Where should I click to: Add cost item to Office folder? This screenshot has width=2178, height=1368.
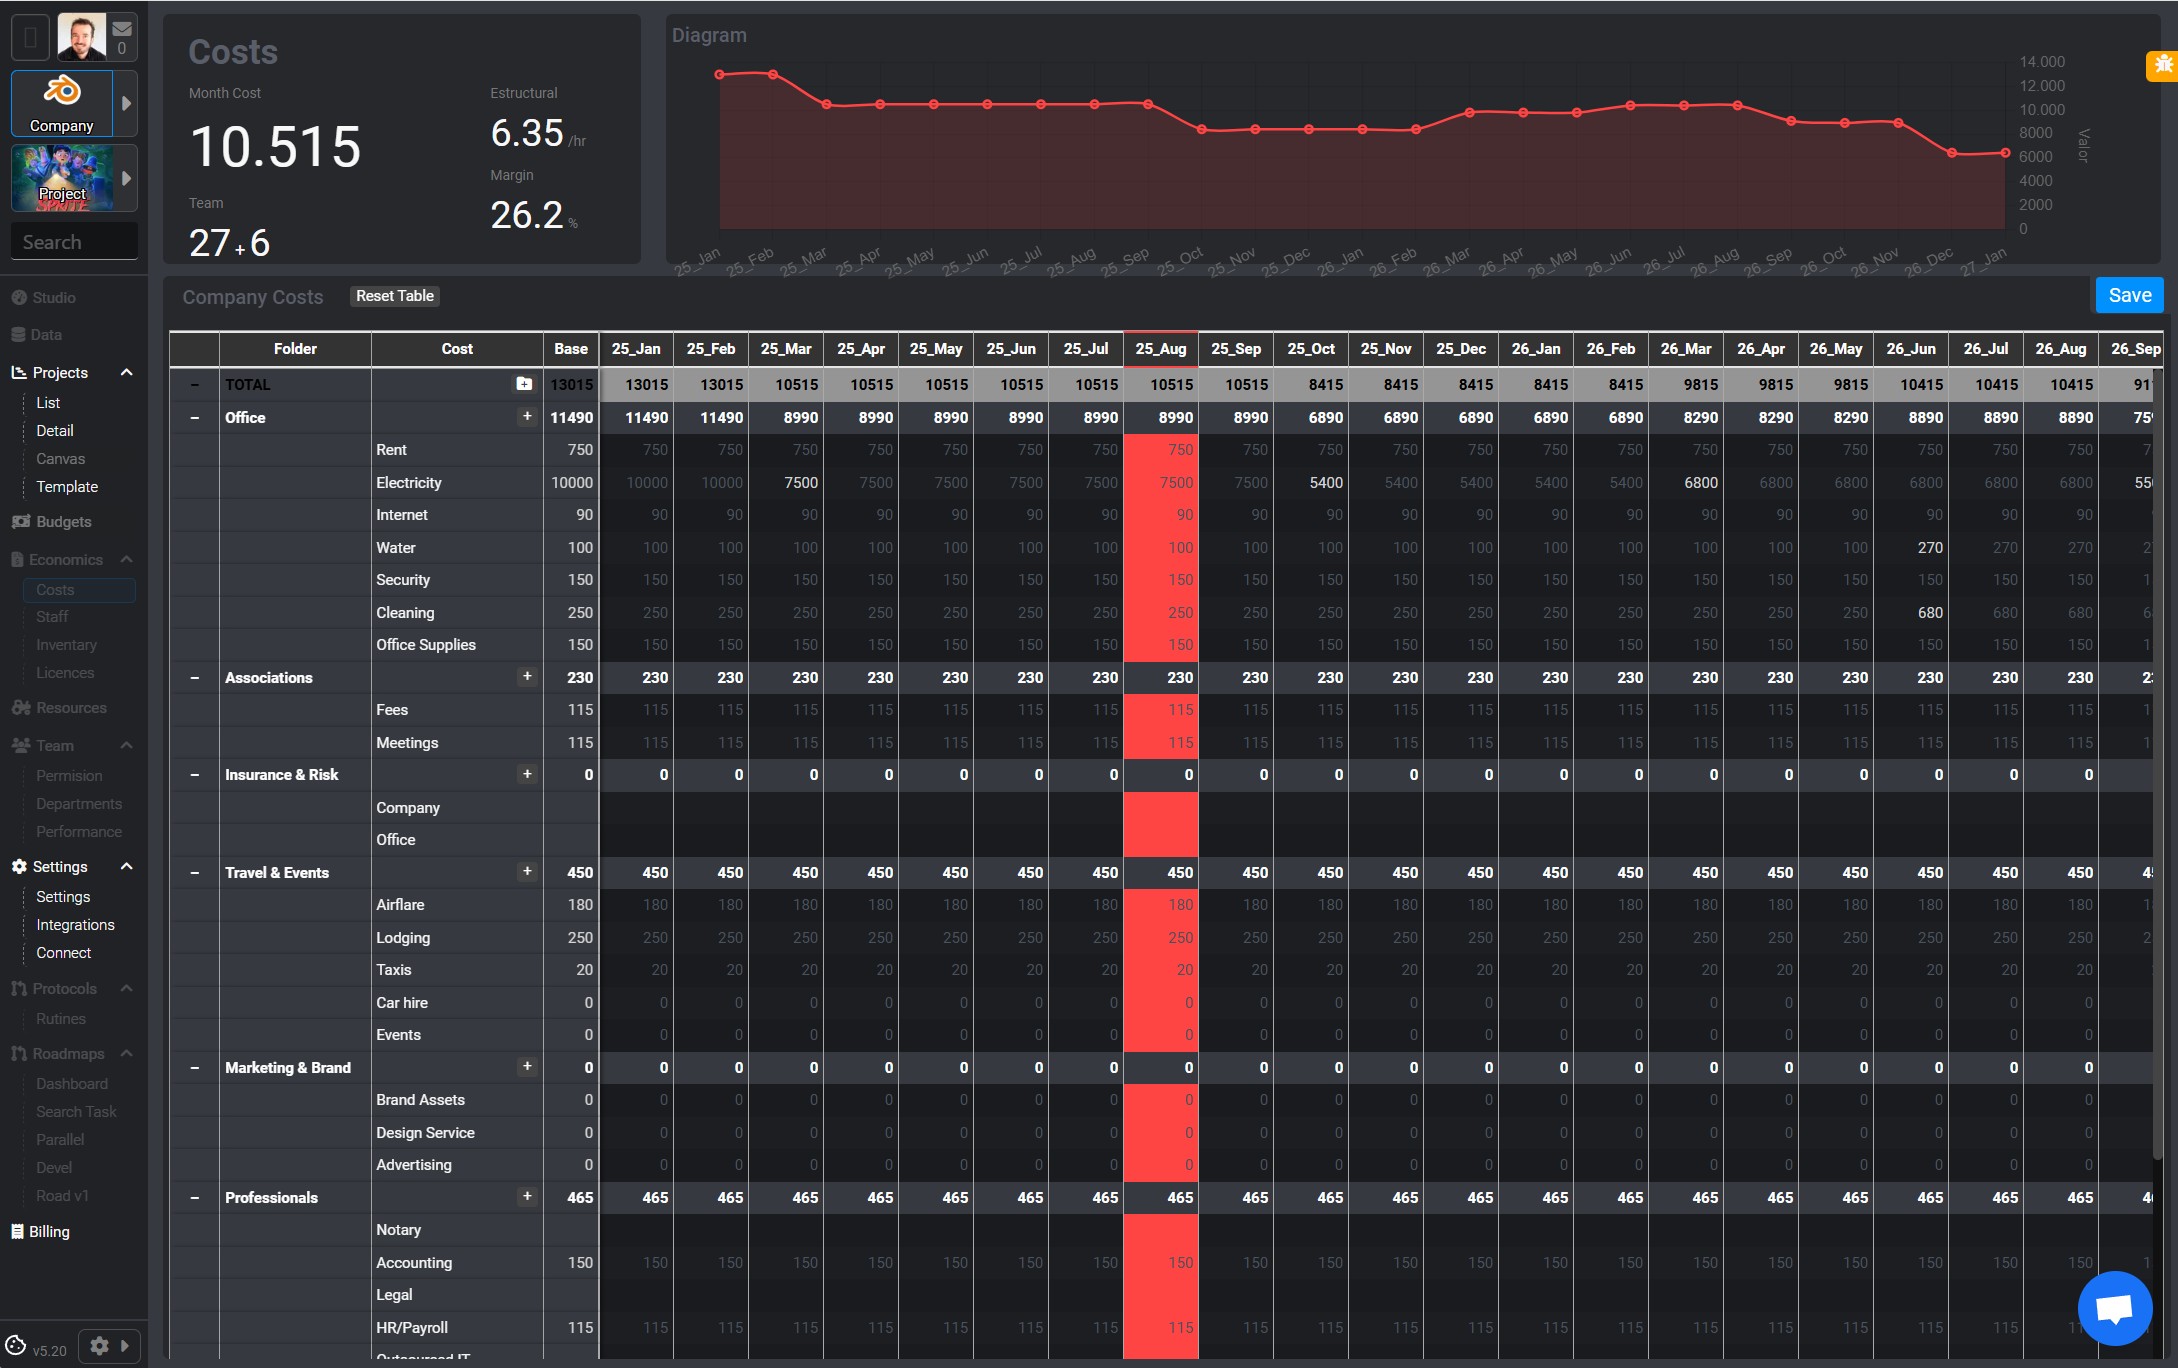coord(527,417)
